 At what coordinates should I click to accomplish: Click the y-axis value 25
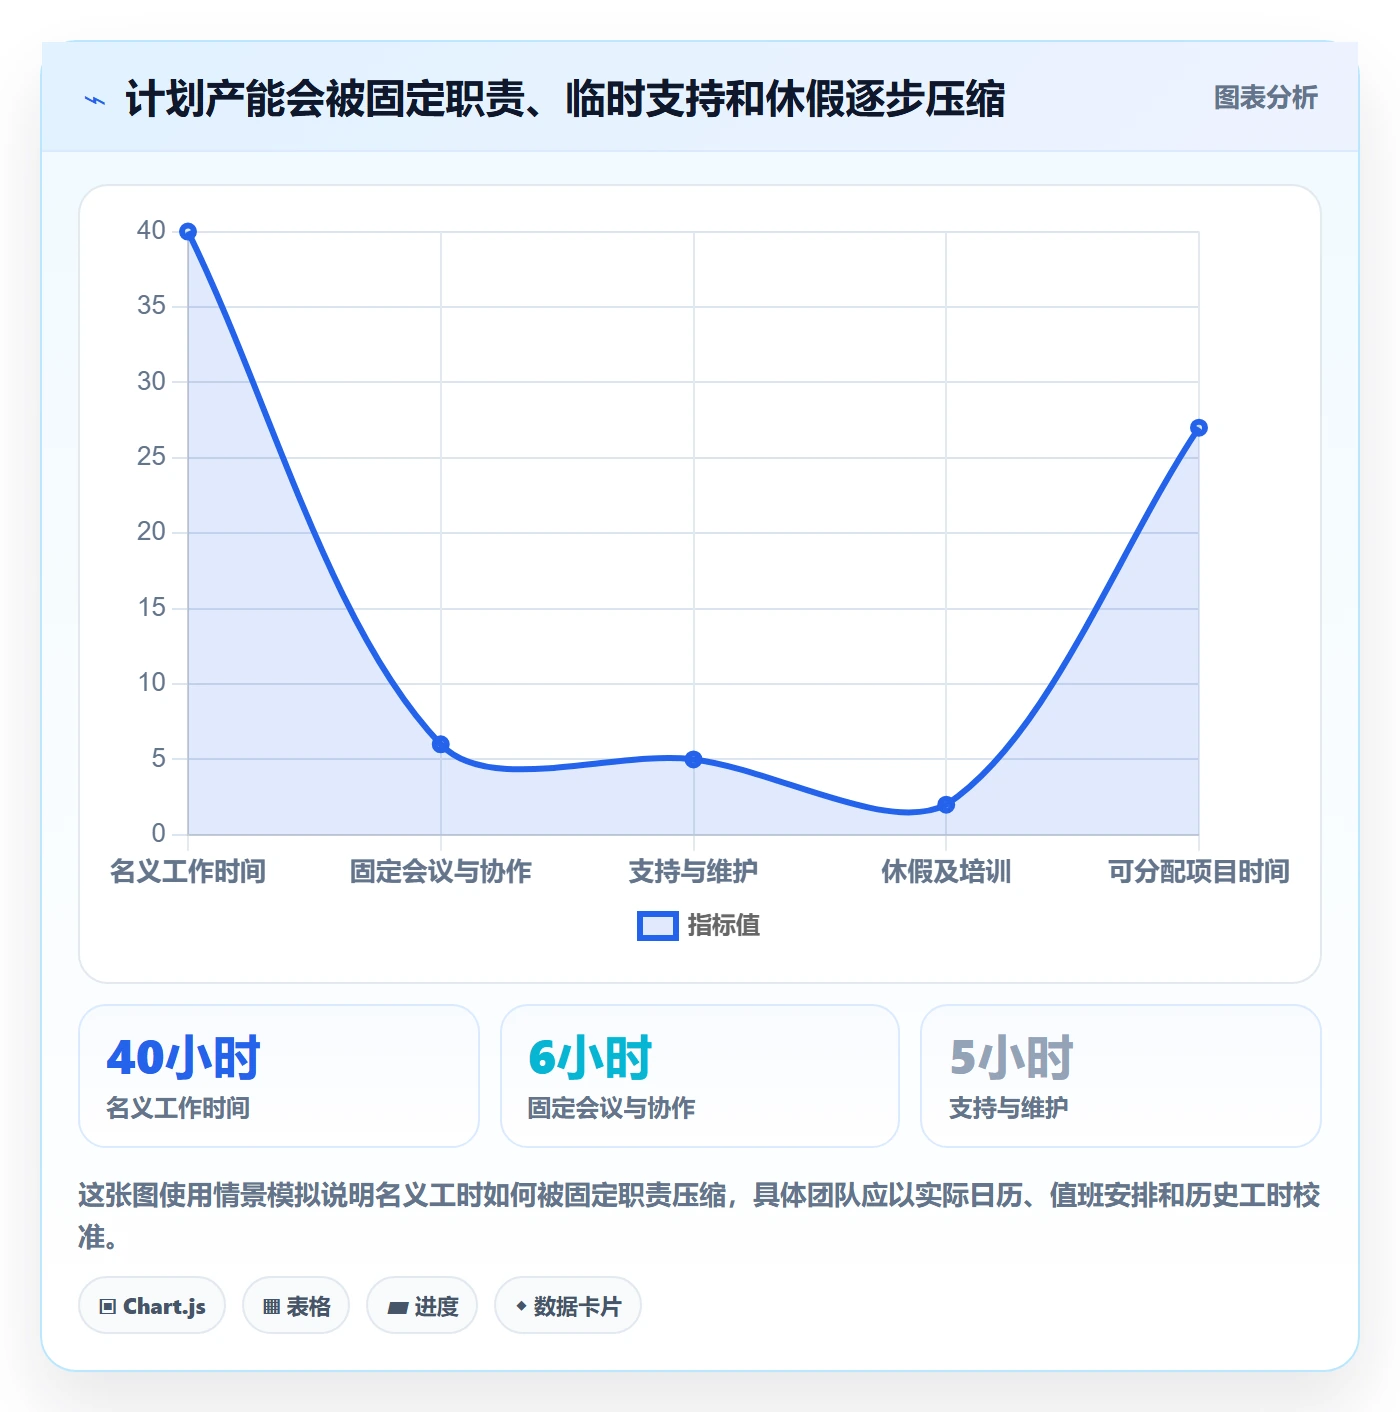[151, 456]
